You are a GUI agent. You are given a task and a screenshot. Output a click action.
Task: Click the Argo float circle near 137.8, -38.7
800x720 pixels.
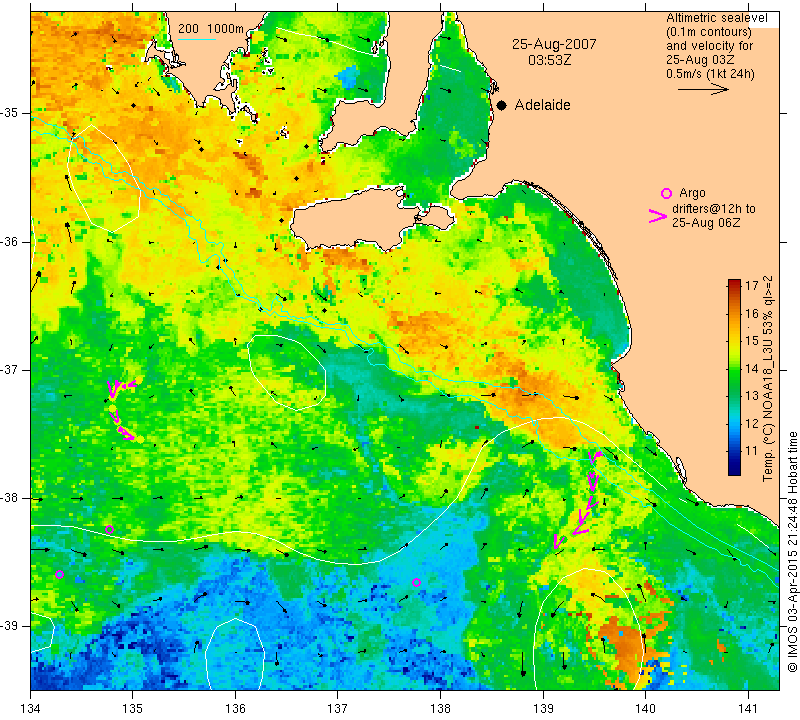tap(416, 582)
